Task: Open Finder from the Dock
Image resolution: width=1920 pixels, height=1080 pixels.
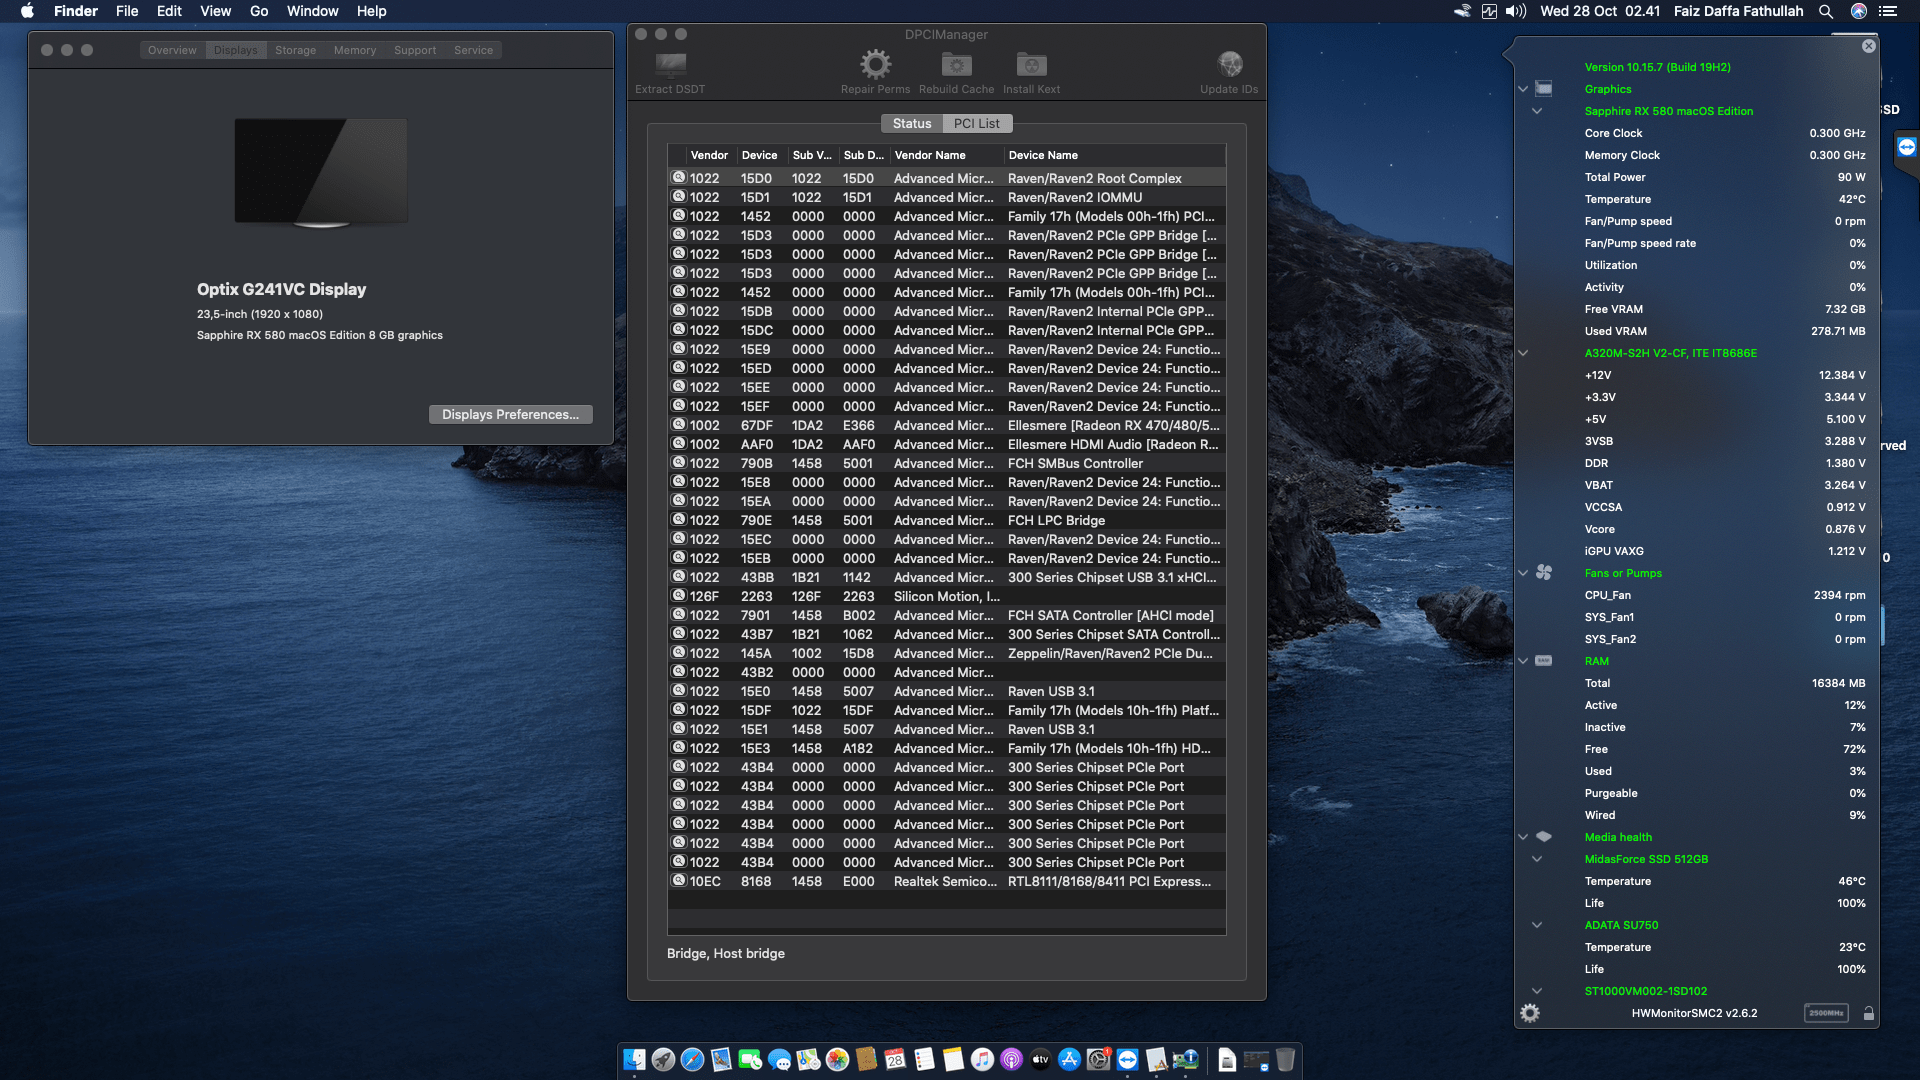Action: tap(634, 1060)
